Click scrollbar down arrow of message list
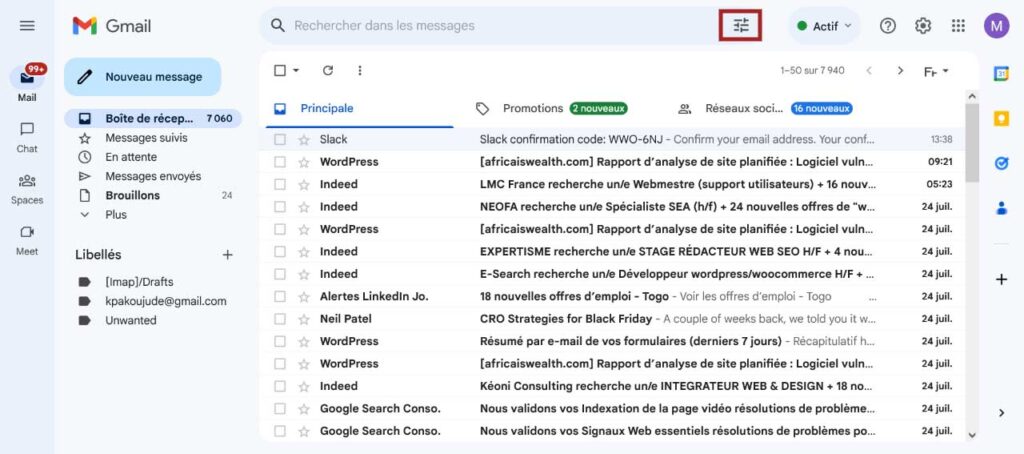Image resolution: width=1024 pixels, height=454 pixels. [x=972, y=436]
